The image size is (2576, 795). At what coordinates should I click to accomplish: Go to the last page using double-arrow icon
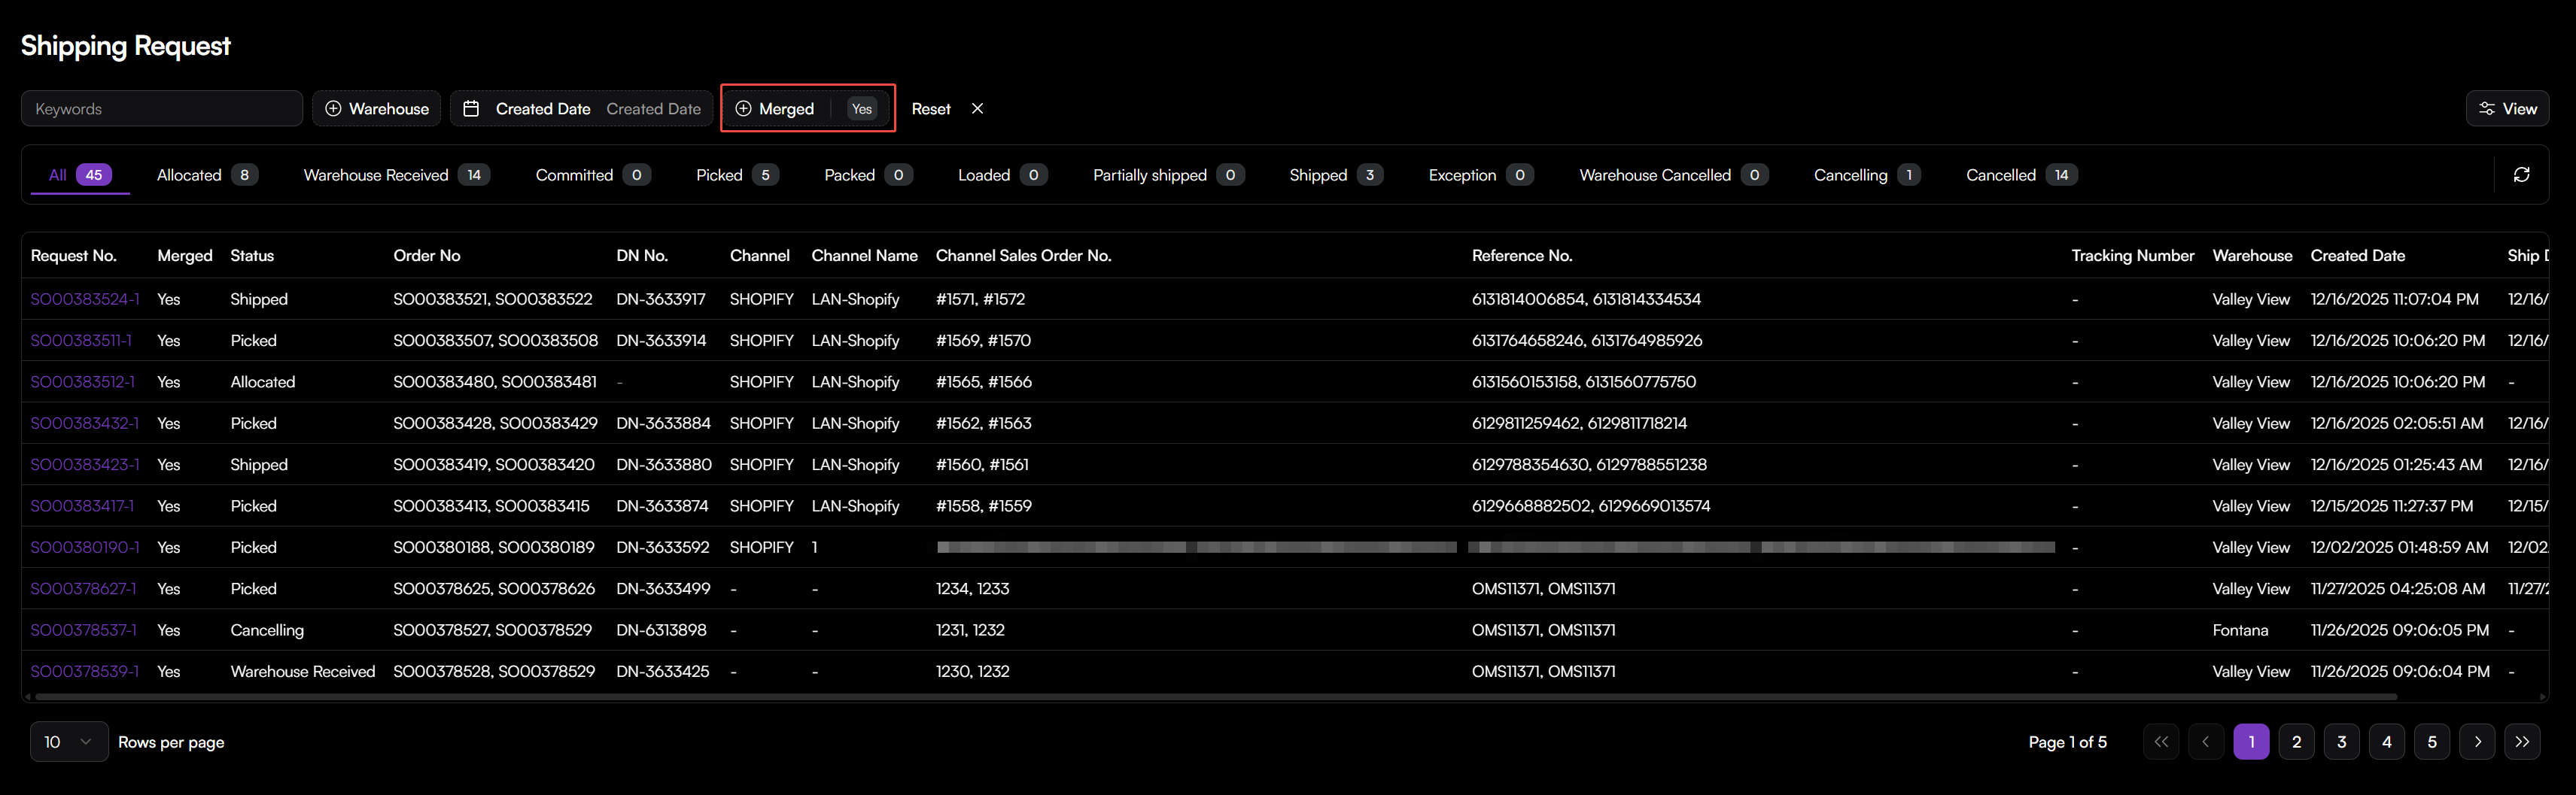click(x=2521, y=742)
